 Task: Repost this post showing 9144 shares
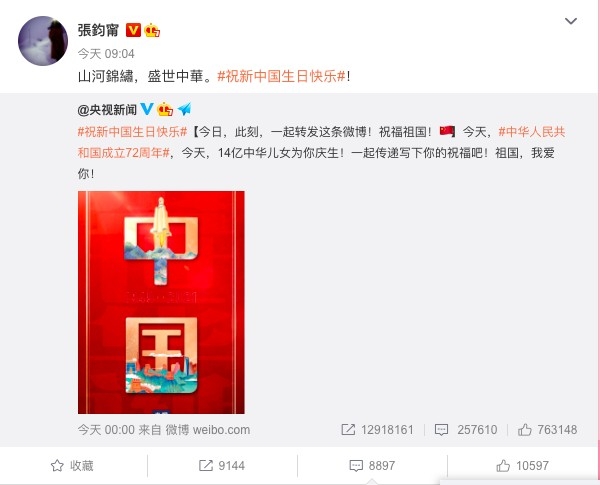(222, 466)
